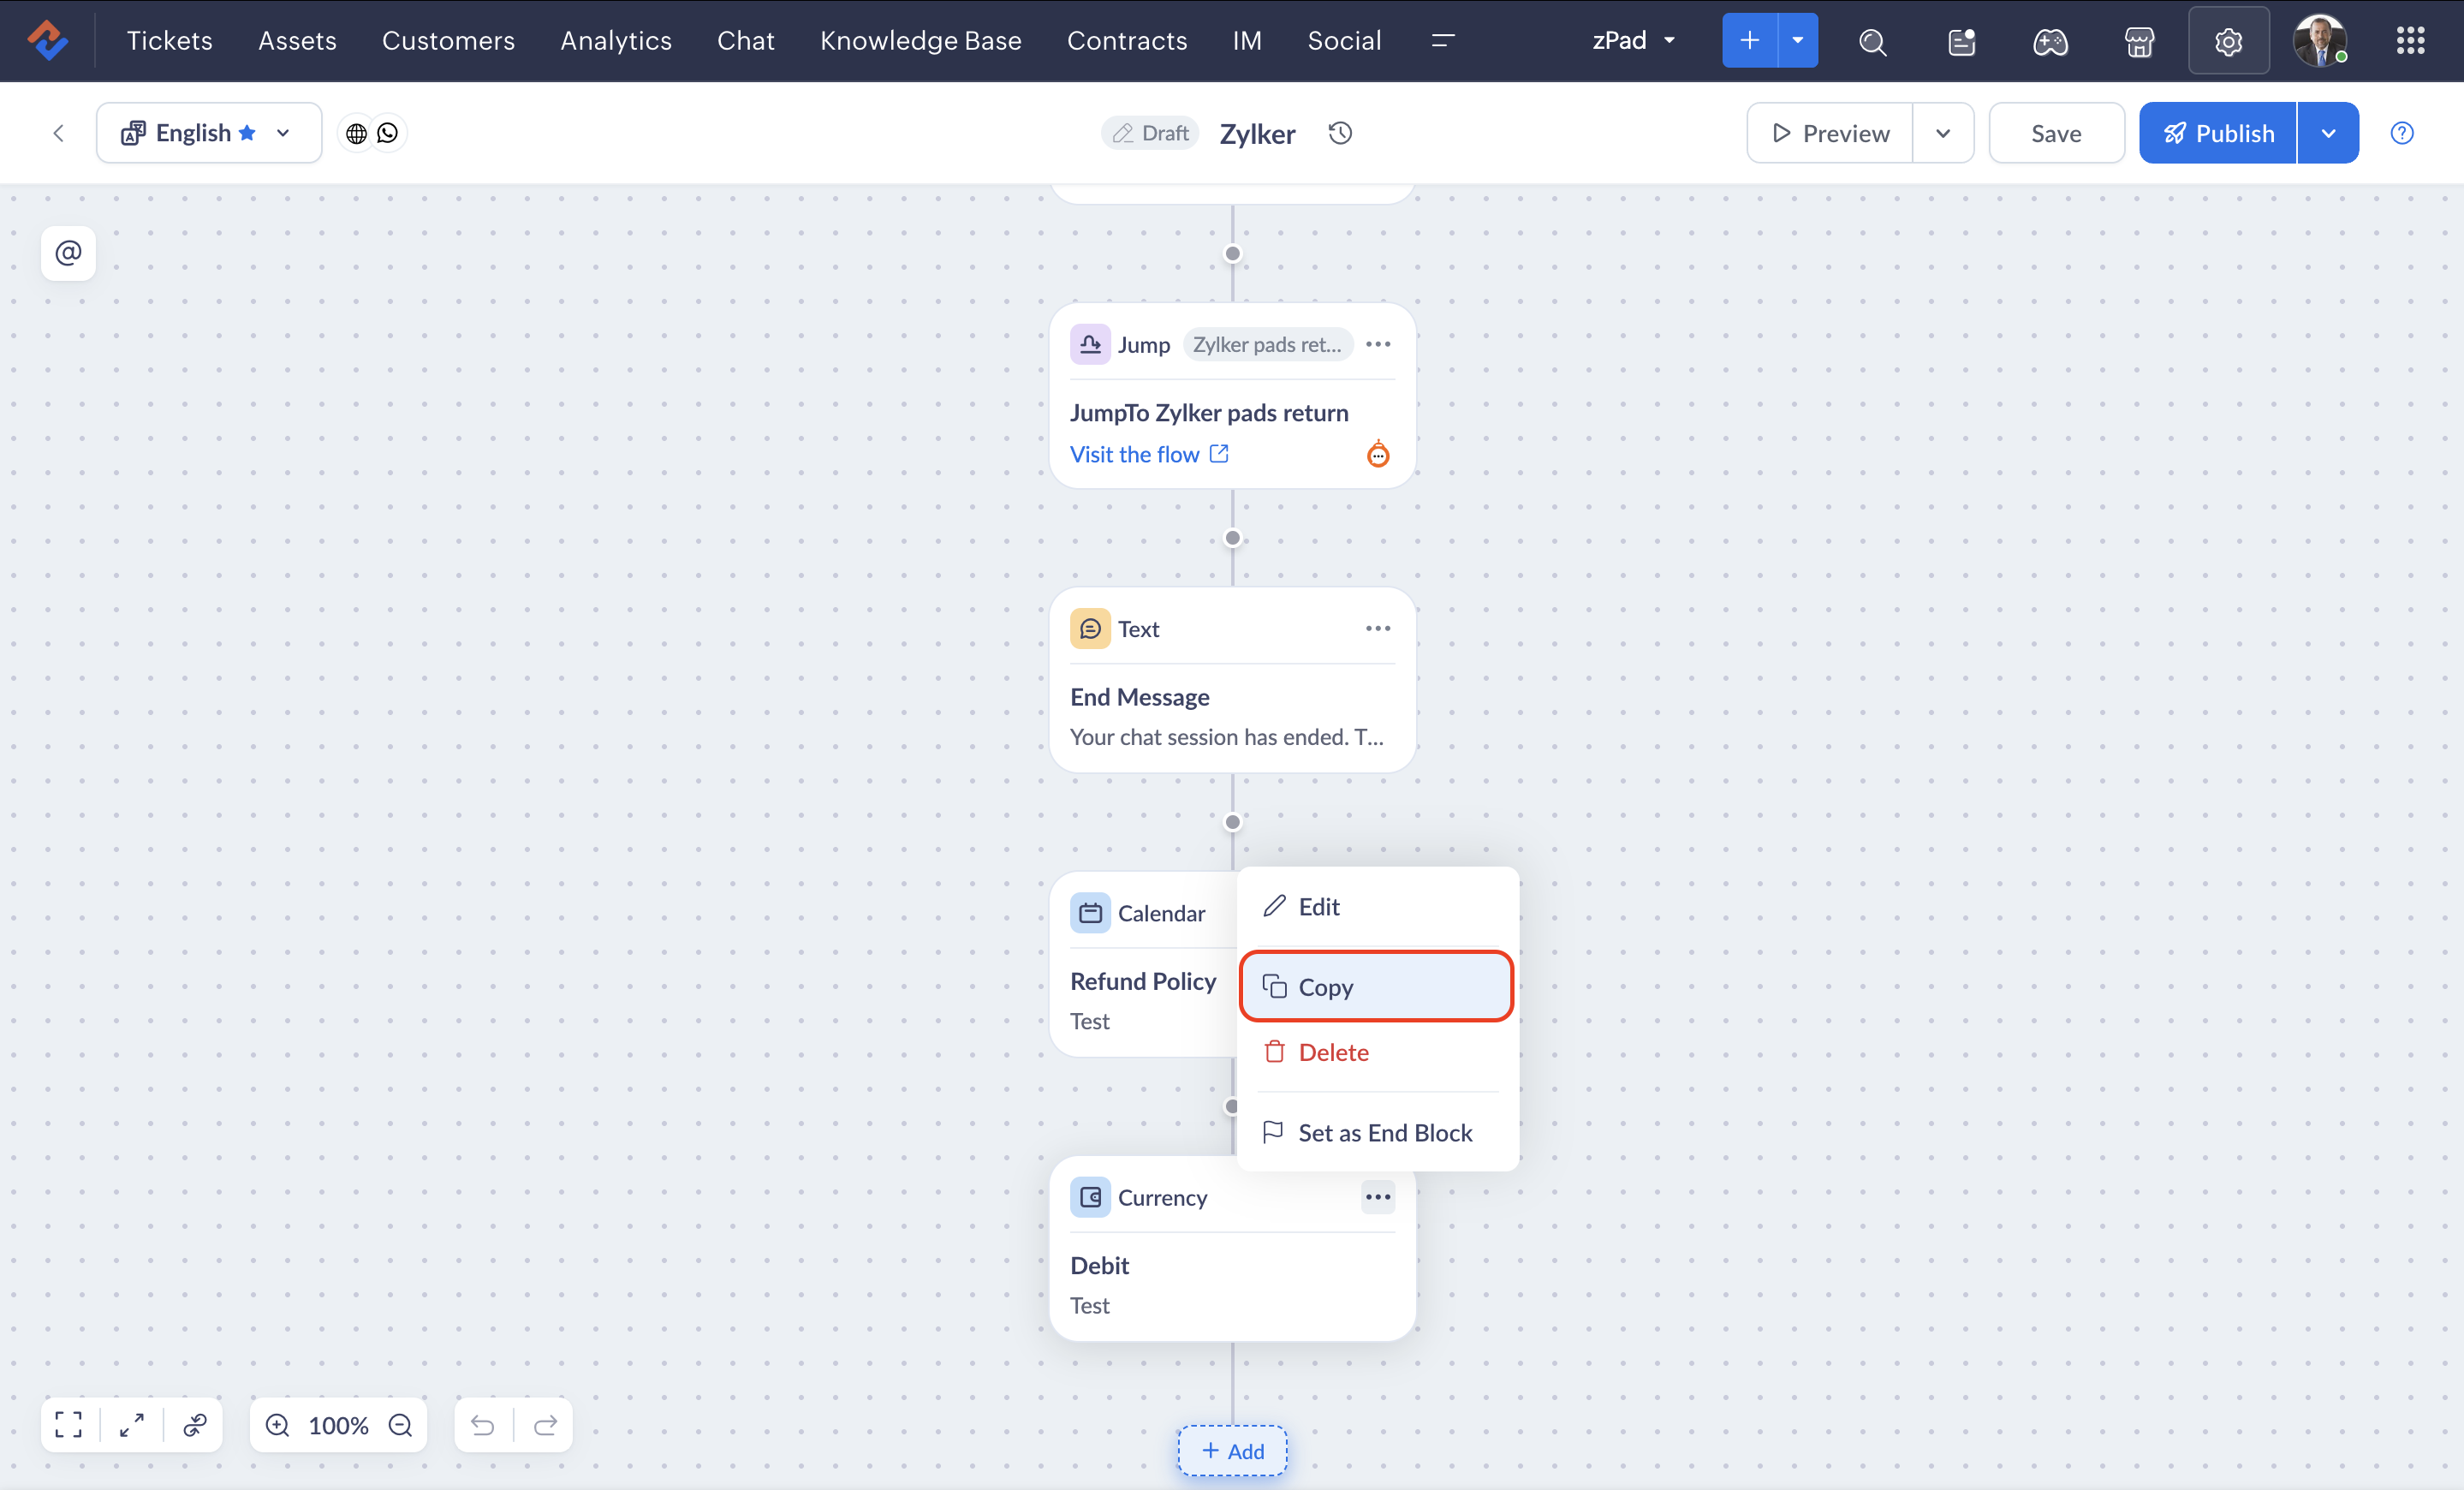Choose Set as End Block option

(x=1384, y=1132)
